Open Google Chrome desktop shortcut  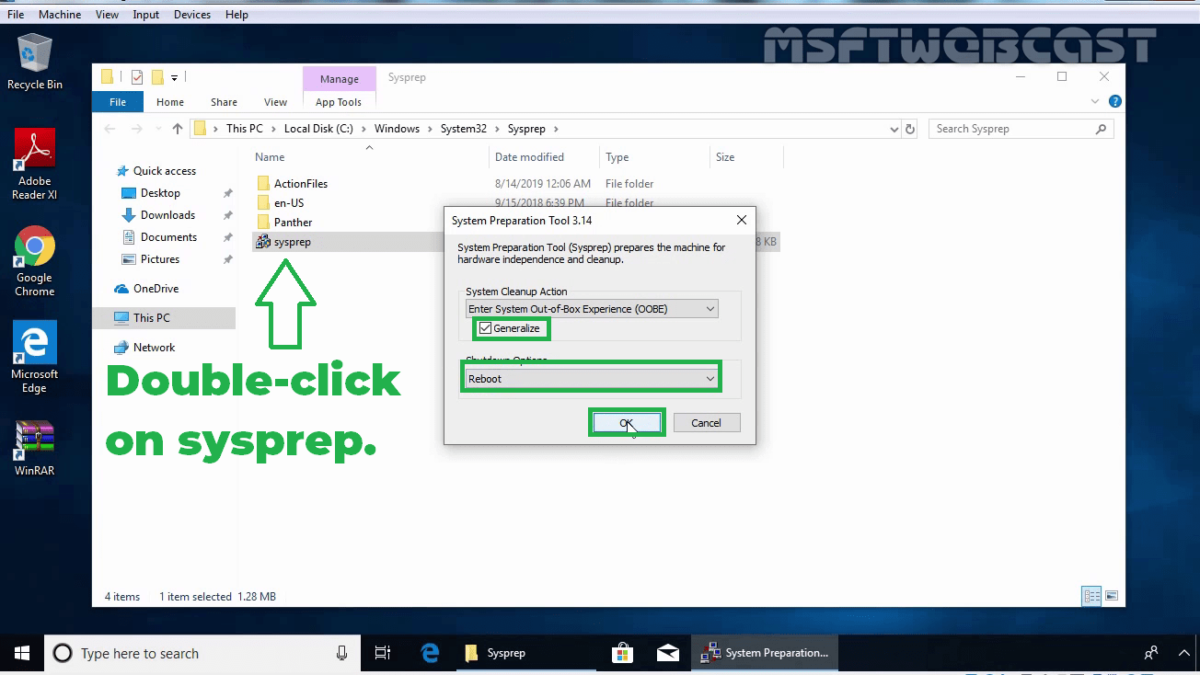34,262
